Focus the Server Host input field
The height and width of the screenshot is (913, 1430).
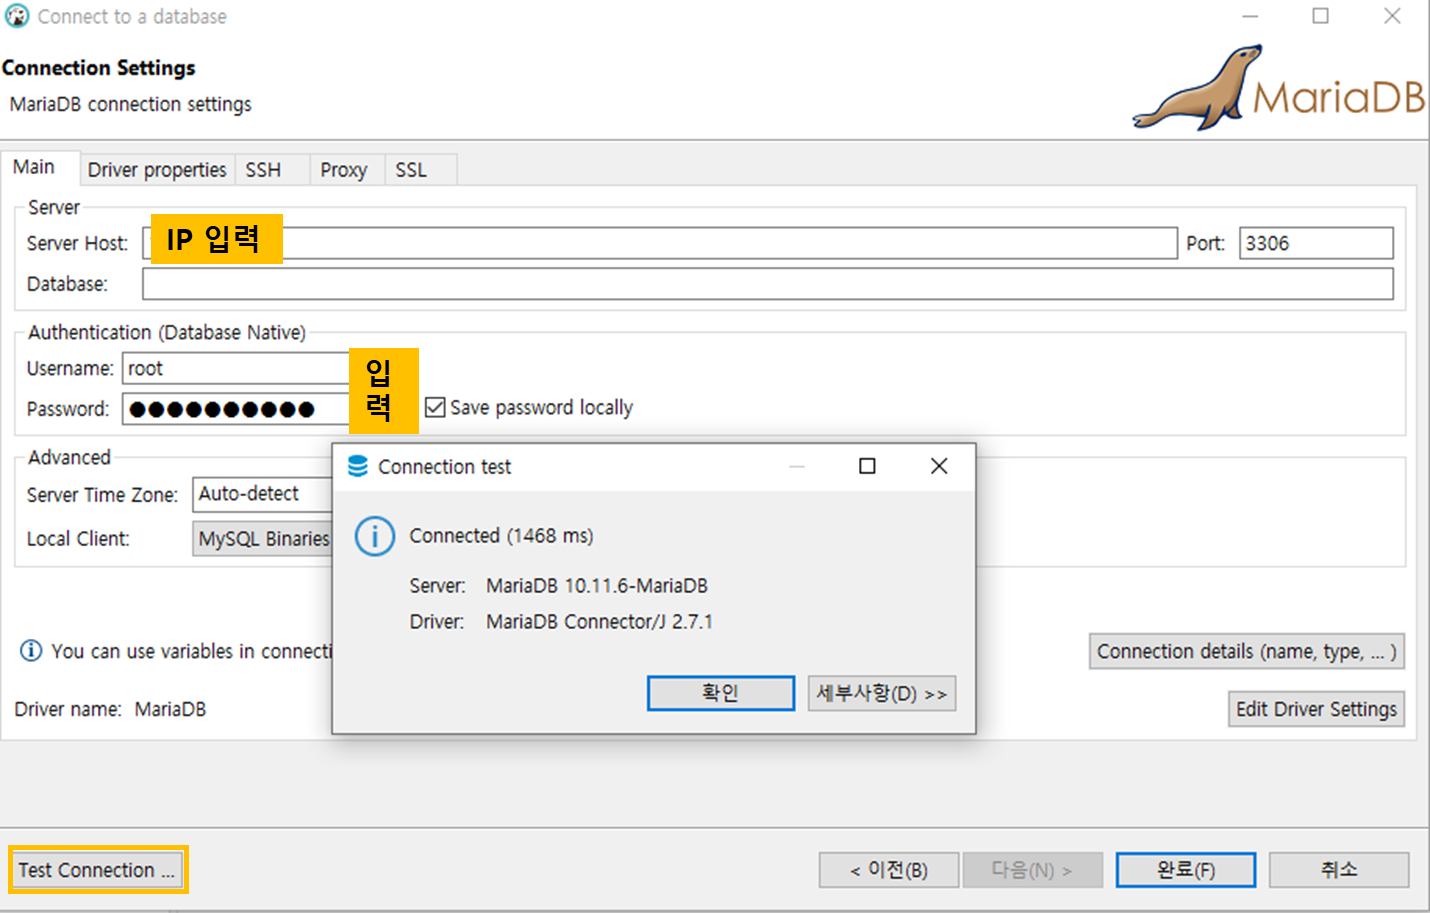(x=660, y=243)
